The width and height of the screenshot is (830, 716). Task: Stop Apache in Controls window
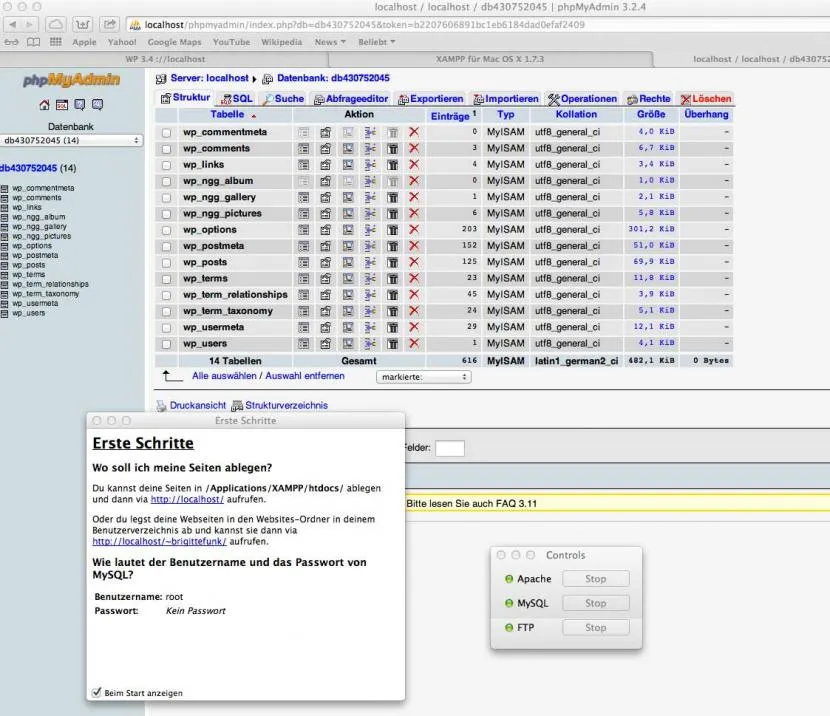coord(596,579)
